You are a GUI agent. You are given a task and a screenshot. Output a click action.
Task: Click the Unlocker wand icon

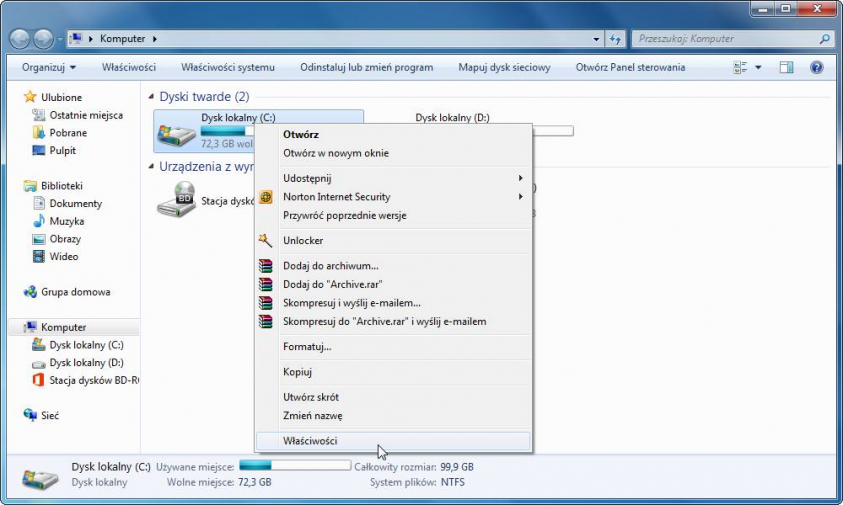pyautogui.click(x=265, y=241)
